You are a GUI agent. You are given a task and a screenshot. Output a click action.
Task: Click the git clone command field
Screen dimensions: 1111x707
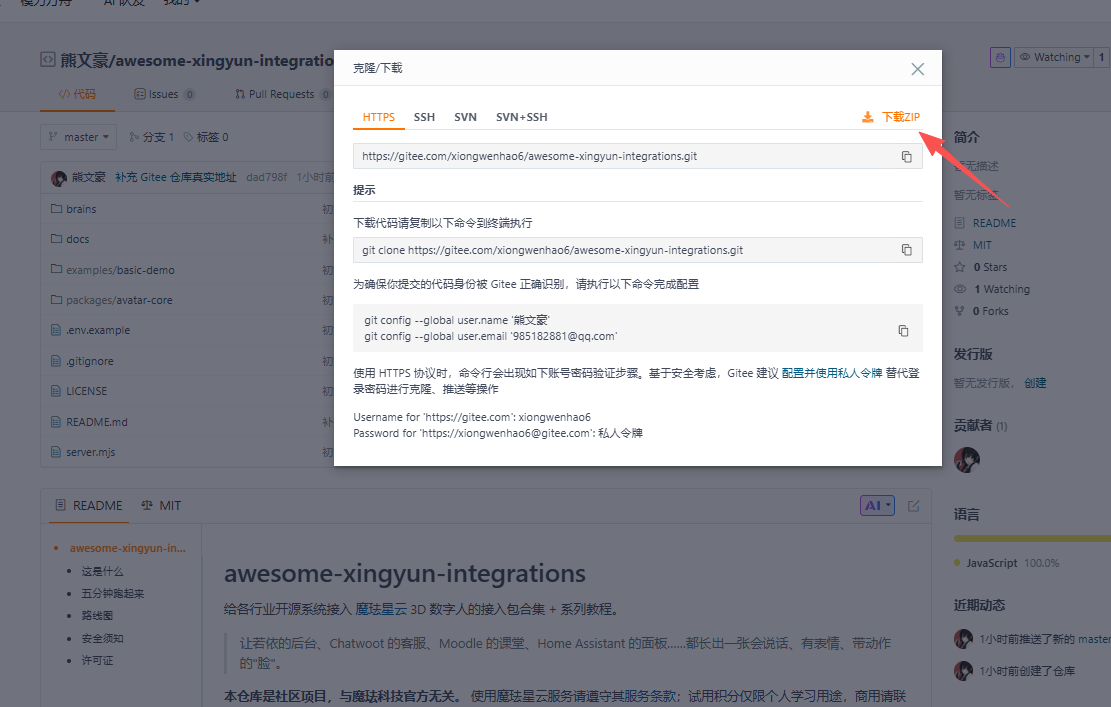click(638, 250)
